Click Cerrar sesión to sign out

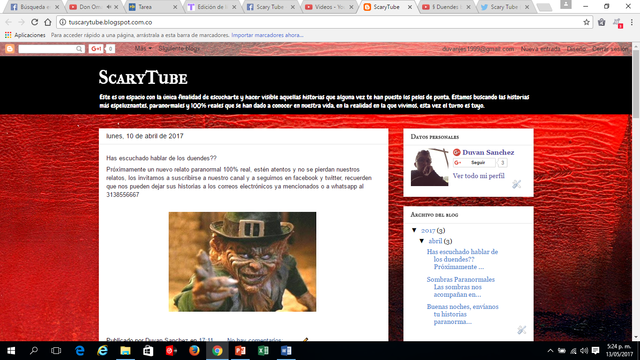click(x=610, y=49)
